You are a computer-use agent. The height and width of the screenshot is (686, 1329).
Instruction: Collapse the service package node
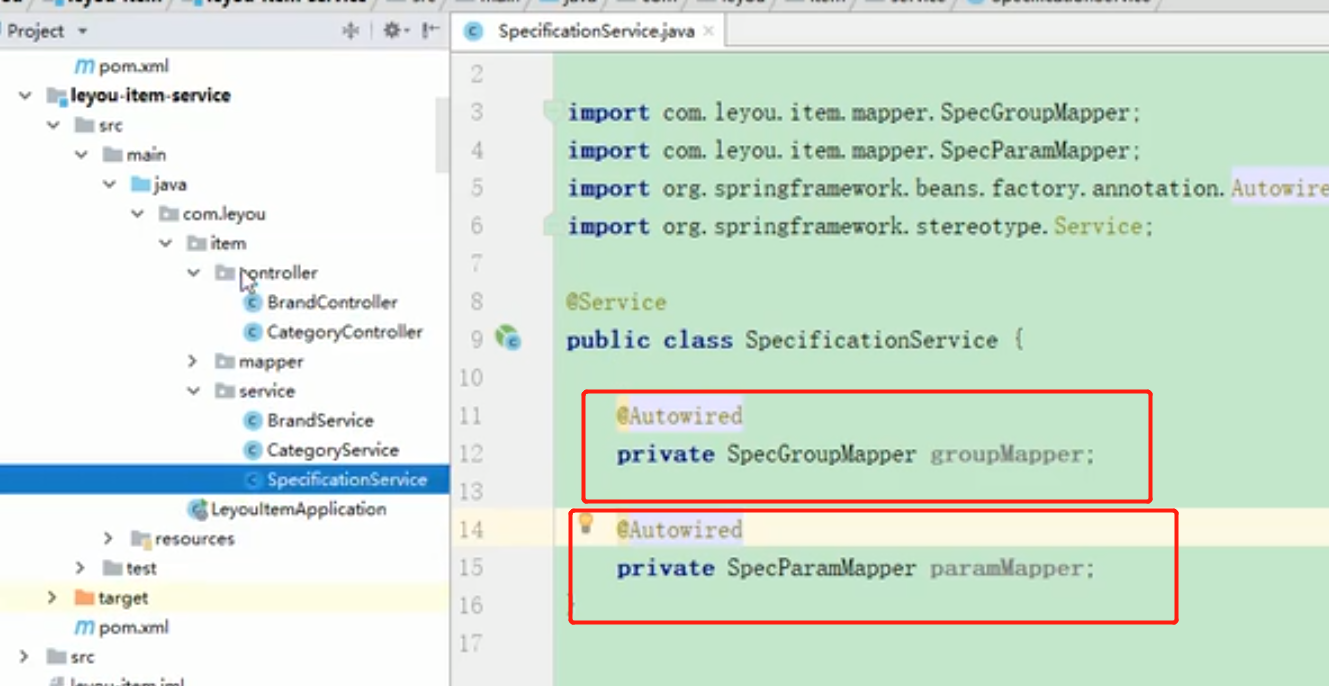pyautogui.click(x=193, y=391)
